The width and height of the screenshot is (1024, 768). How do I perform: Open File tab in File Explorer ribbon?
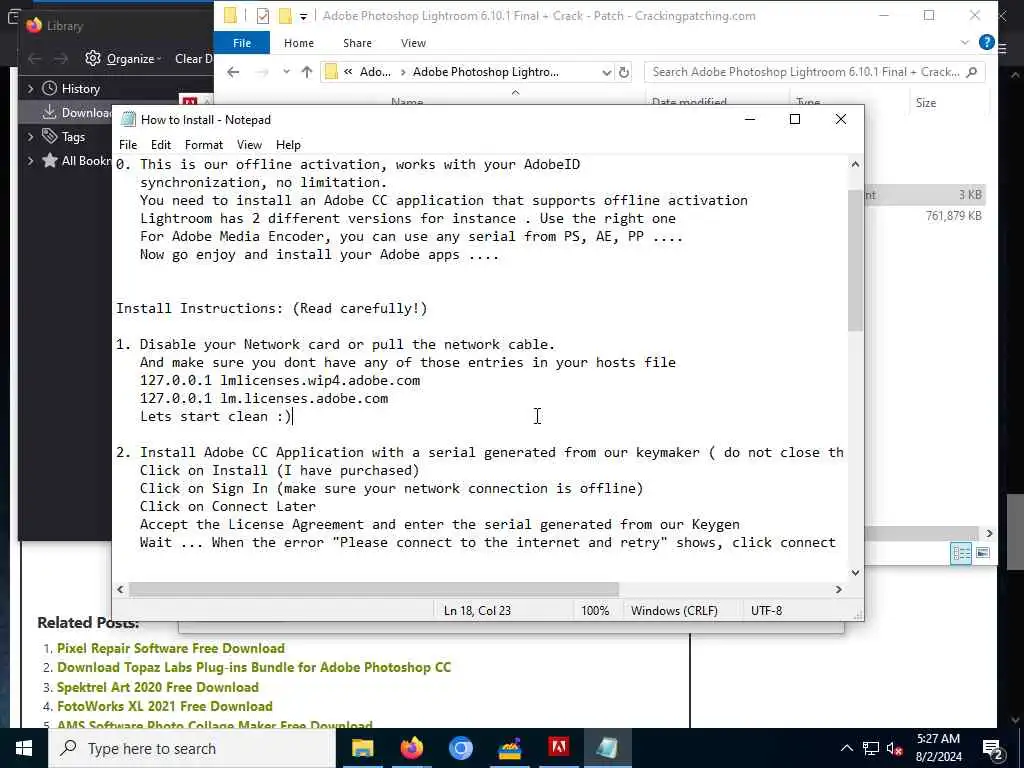pos(242,43)
